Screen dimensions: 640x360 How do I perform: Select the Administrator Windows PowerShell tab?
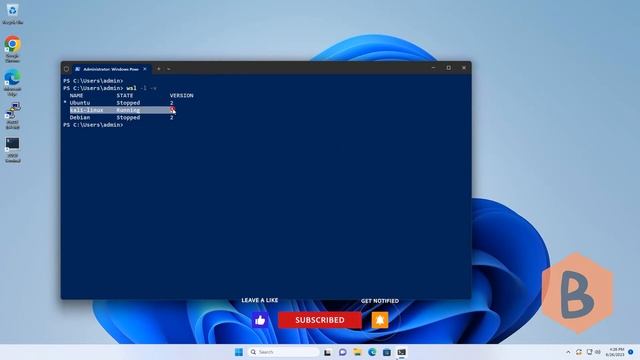(111, 69)
